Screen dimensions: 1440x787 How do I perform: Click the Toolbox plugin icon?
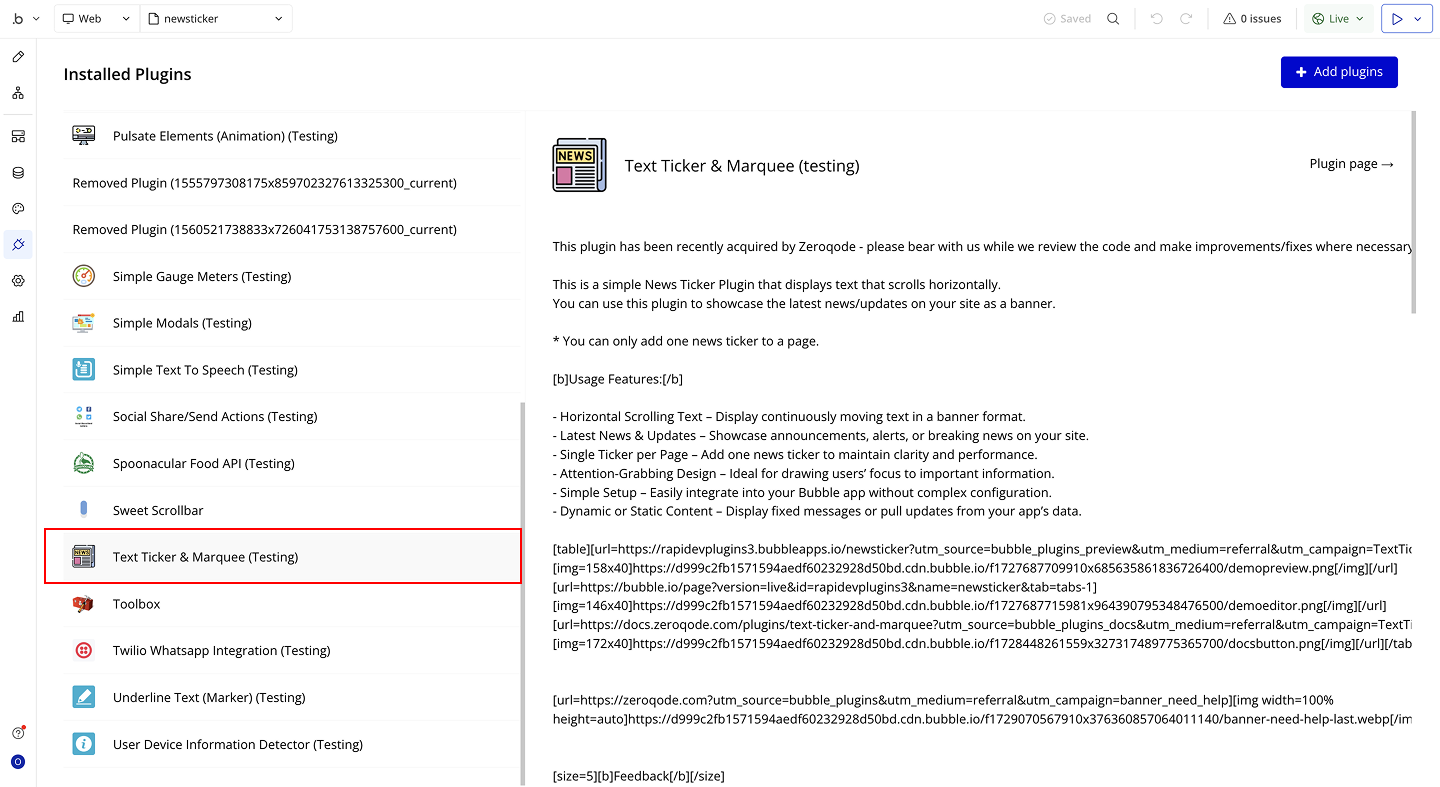(84, 604)
